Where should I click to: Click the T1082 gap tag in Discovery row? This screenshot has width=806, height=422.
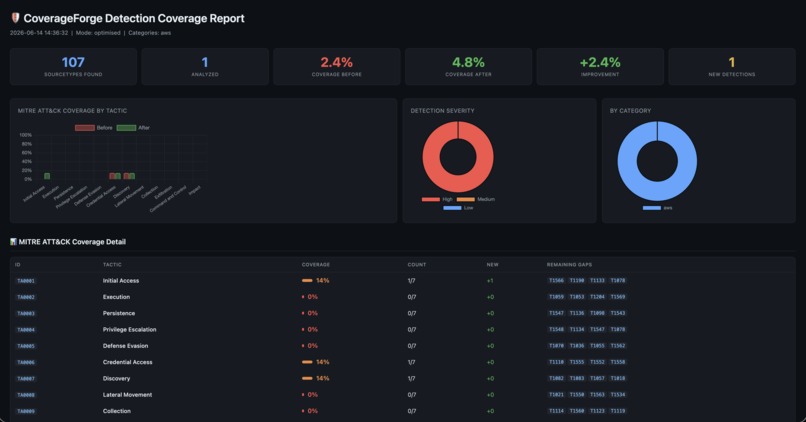pyautogui.click(x=556, y=378)
